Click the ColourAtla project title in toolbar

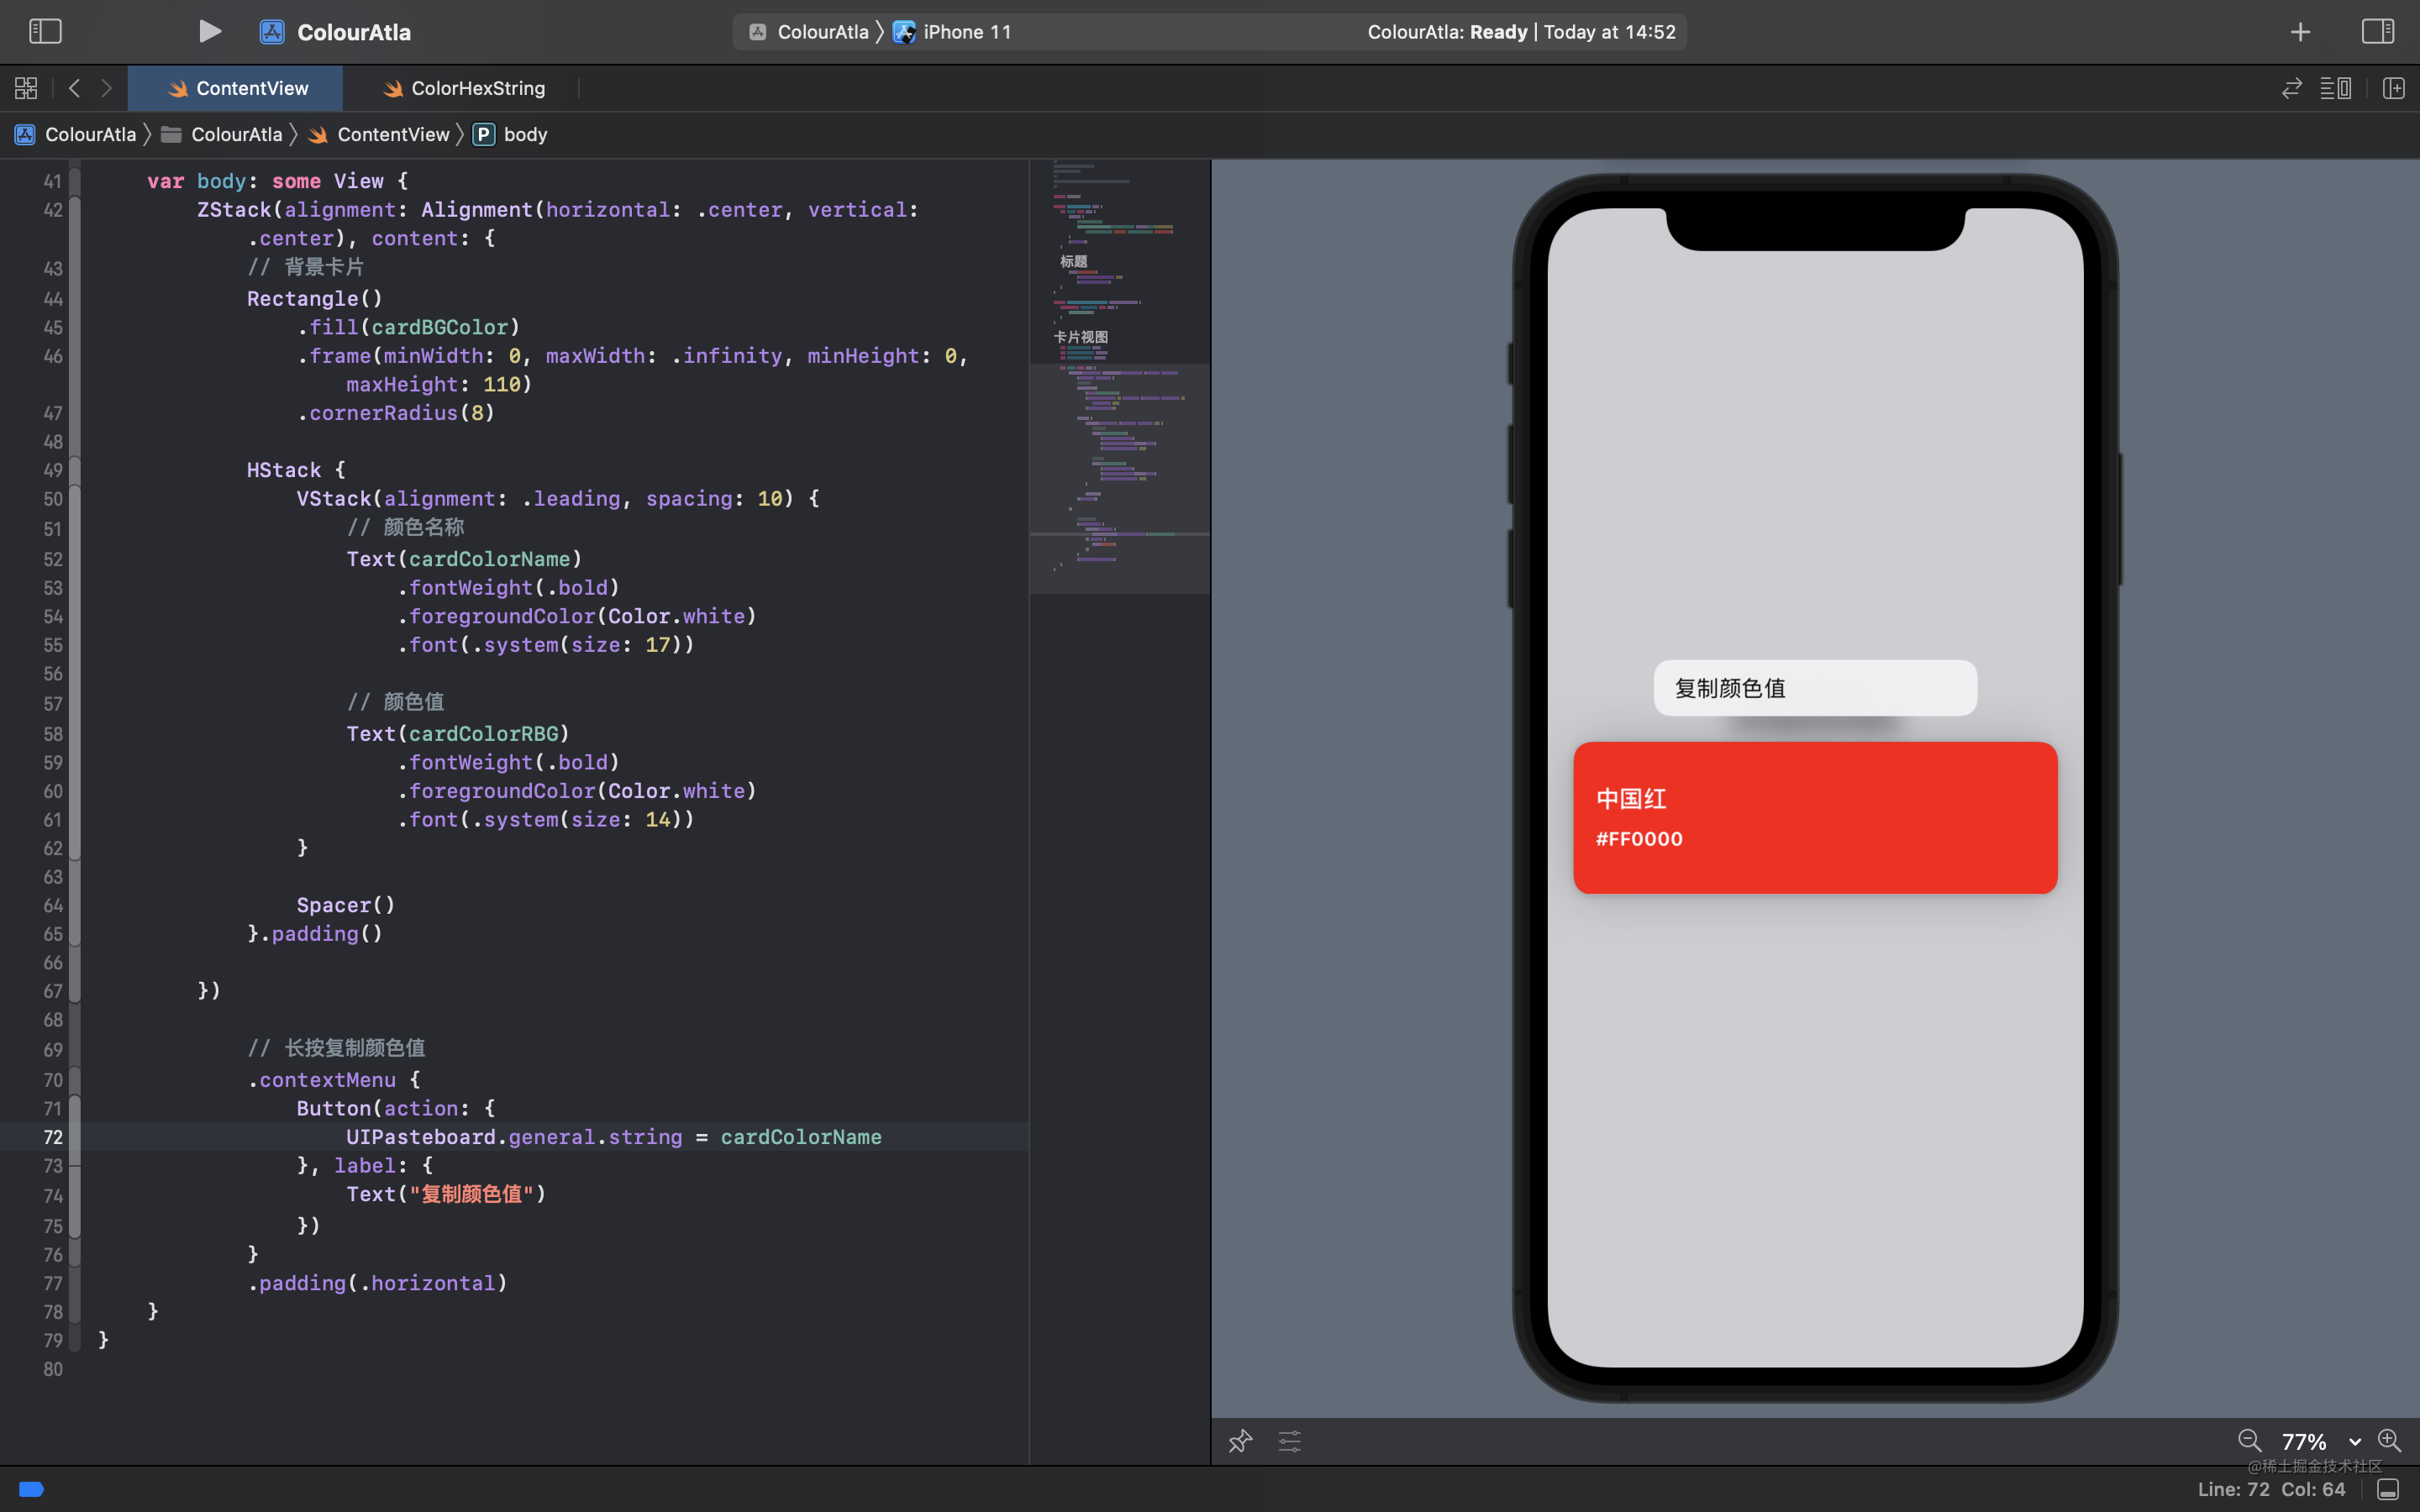point(354,32)
